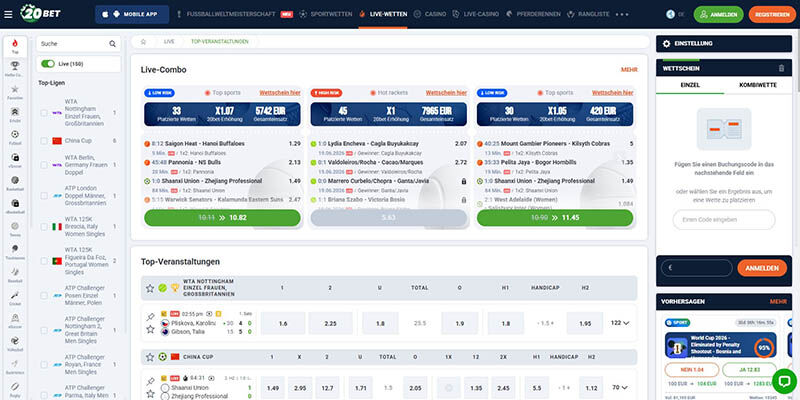This screenshot has width=800, height=400.
Task: Switch to the Kombiwette betslip tab
Action: pyautogui.click(x=758, y=85)
